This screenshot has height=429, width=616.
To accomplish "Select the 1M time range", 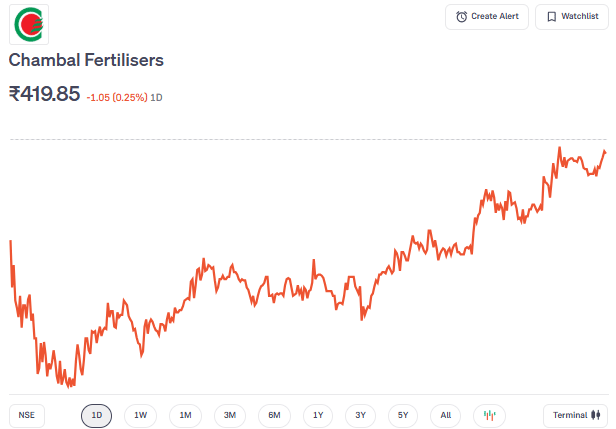I will tap(185, 415).
